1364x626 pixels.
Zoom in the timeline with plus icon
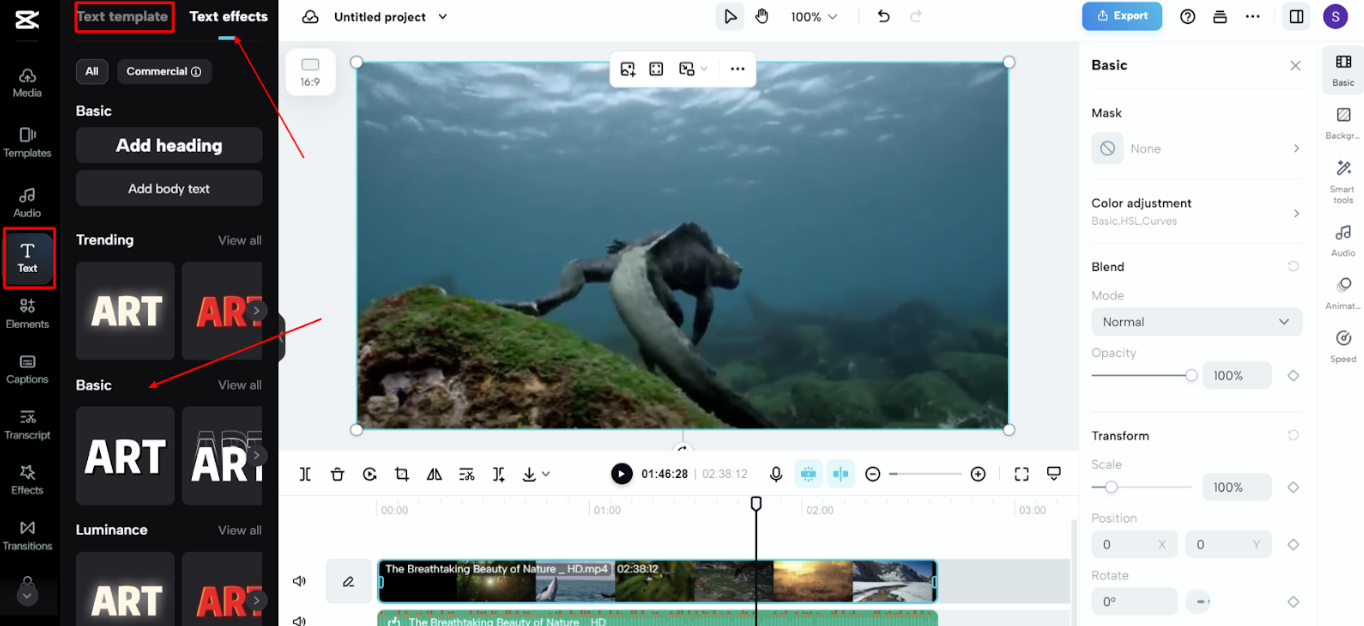click(978, 474)
